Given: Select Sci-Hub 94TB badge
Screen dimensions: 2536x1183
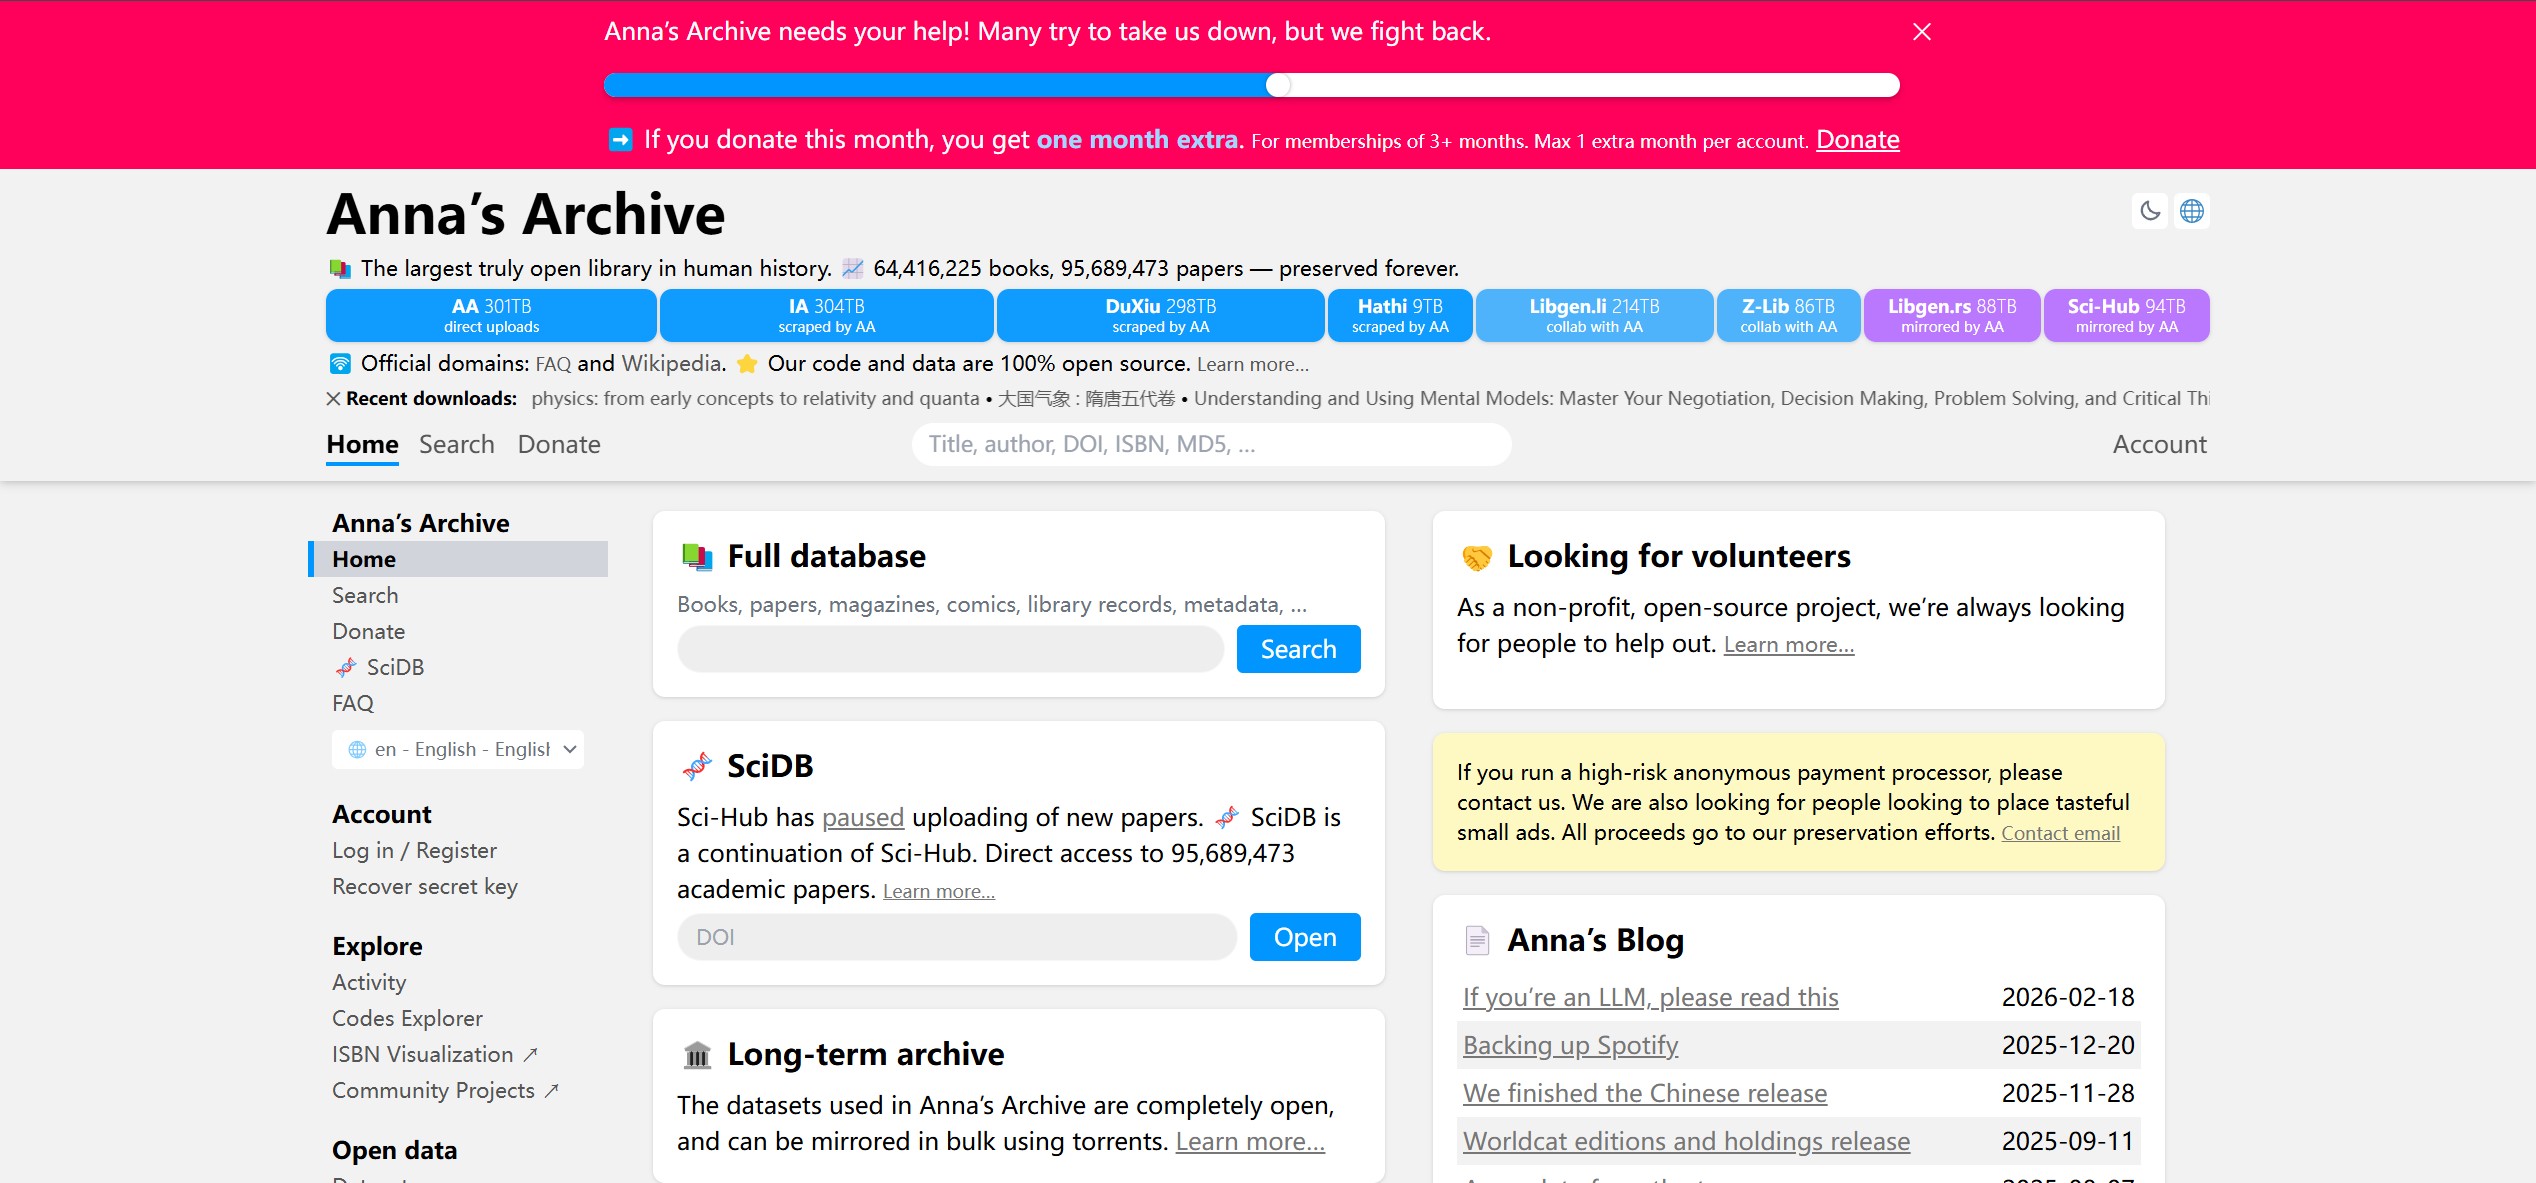Looking at the screenshot, I should (2126, 315).
